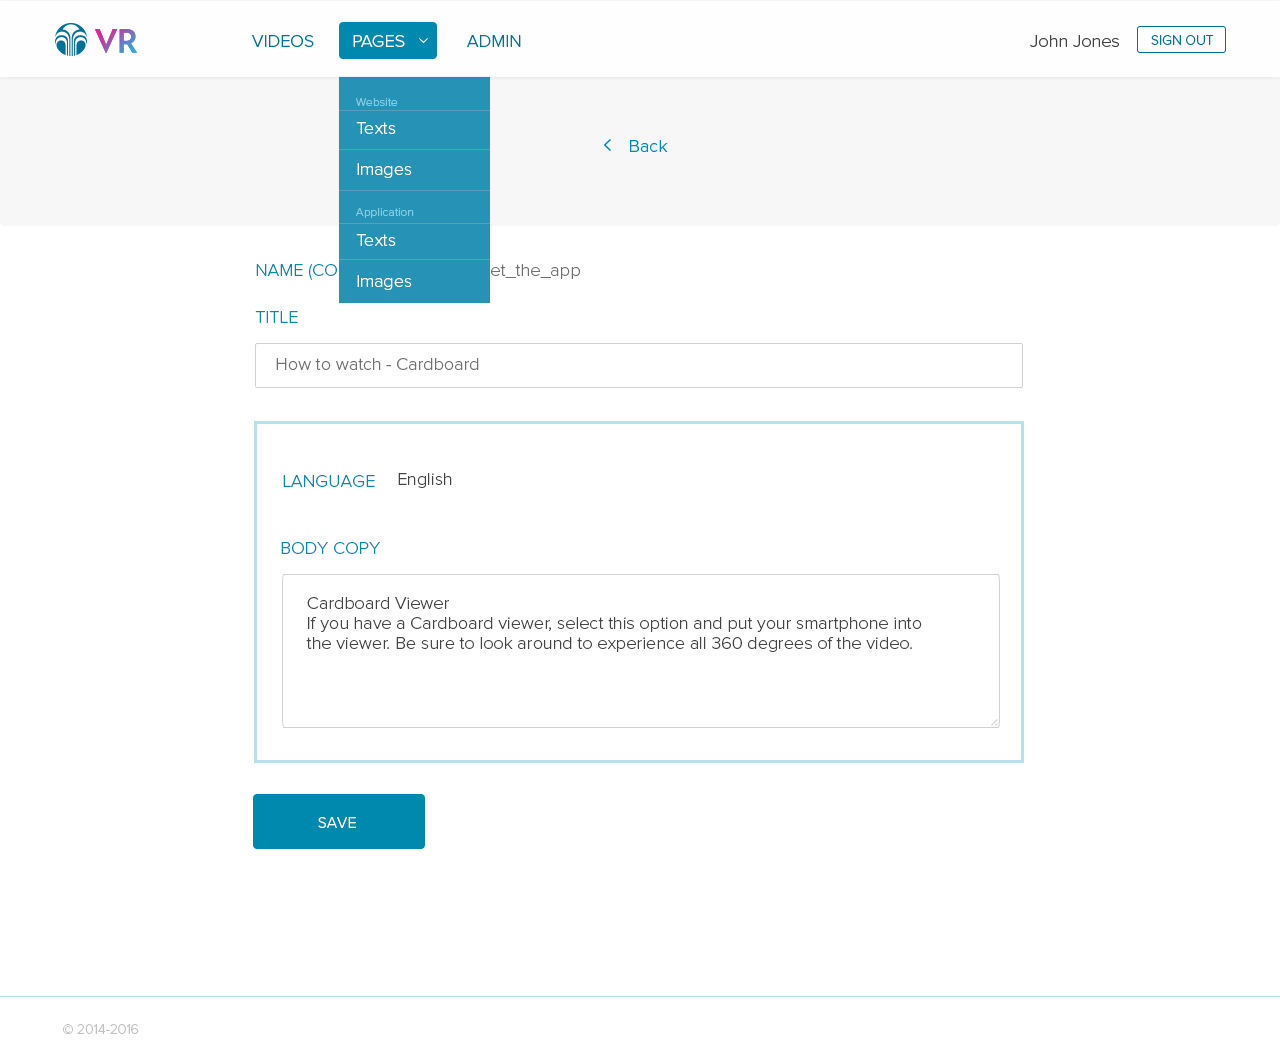The image size is (1280, 1061).
Task: Click the fountain logo icon
Action: click(71, 40)
